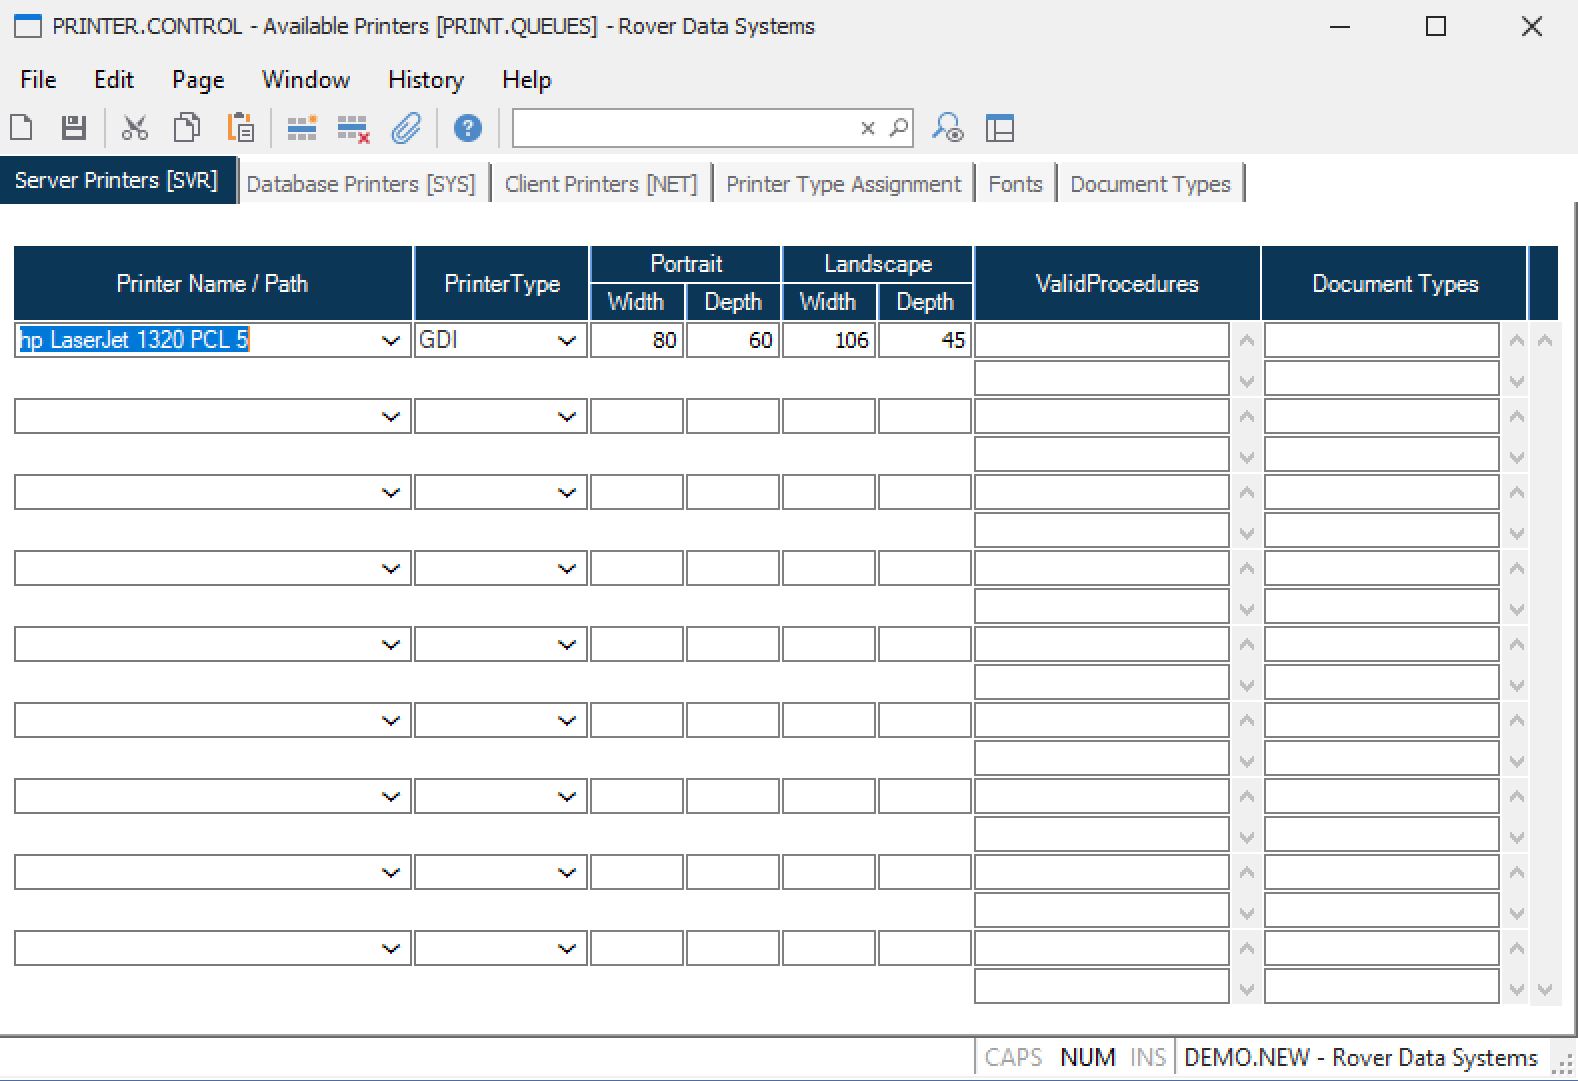The image size is (1578, 1081).
Task: Switch to the Database Printers [SYS] tab
Action: click(361, 184)
